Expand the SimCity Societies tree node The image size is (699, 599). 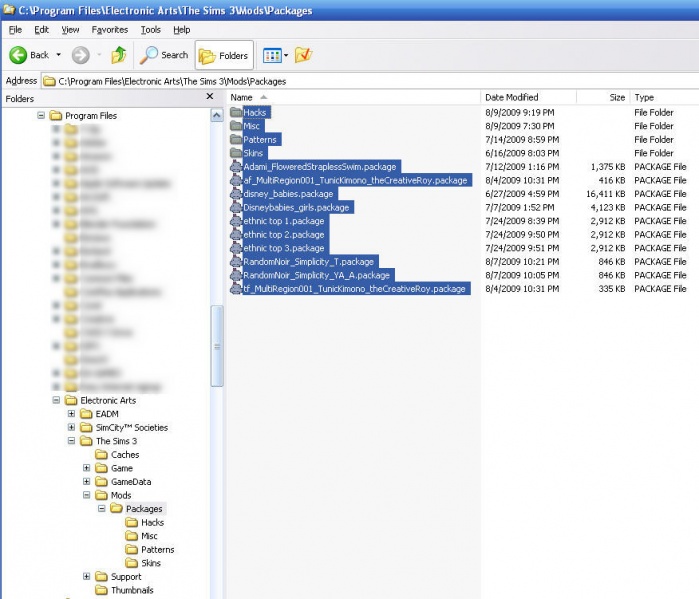tap(71, 427)
